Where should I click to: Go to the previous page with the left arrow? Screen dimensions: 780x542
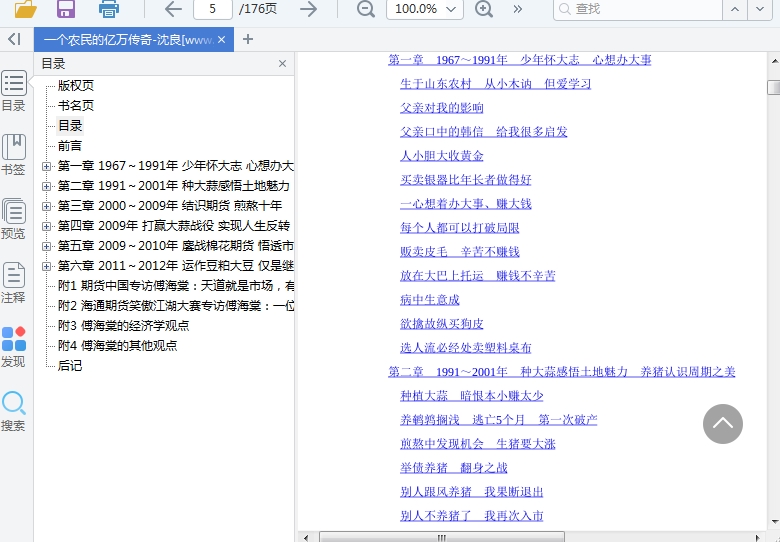pyautogui.click(x=173, y=9)
